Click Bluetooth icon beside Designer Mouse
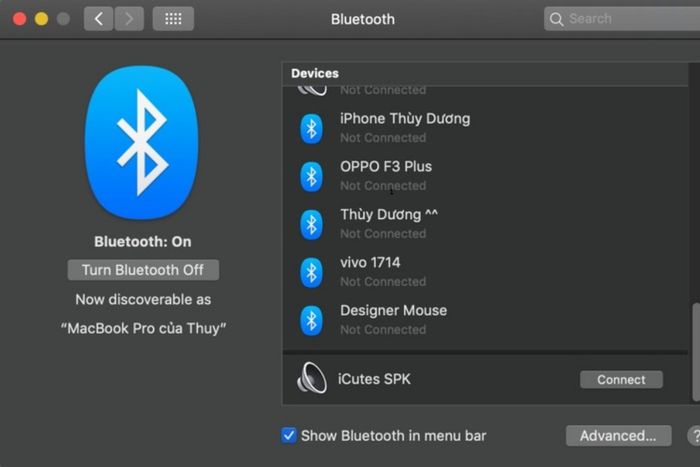 pos(311,321)
